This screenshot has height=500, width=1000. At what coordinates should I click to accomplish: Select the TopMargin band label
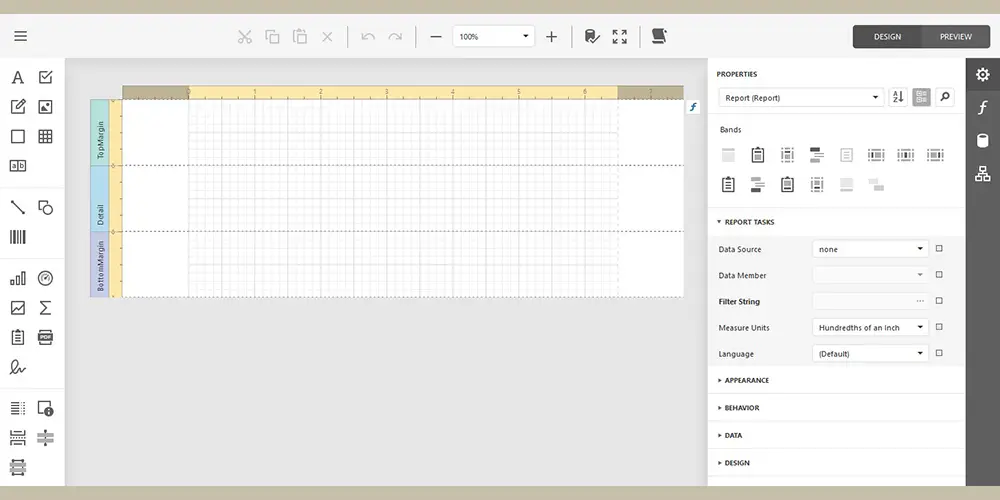point(99,133)
